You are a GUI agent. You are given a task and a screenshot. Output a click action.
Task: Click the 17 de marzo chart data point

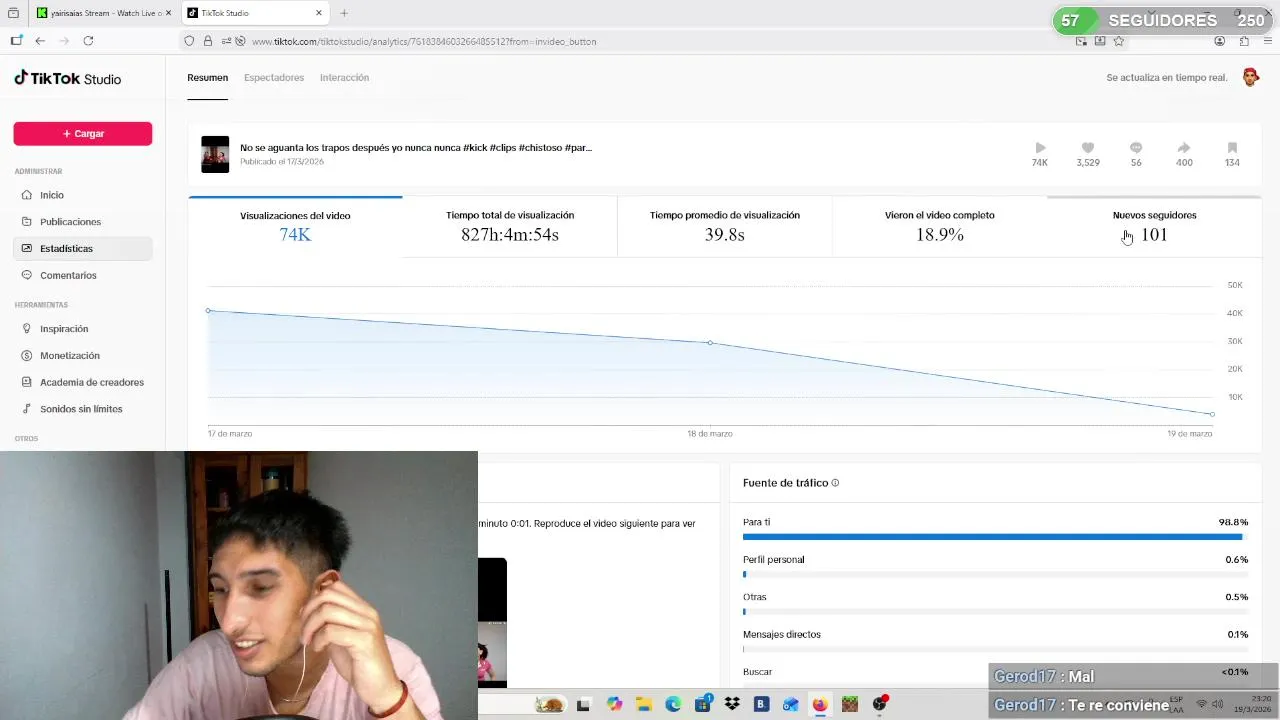coord(208,311)
